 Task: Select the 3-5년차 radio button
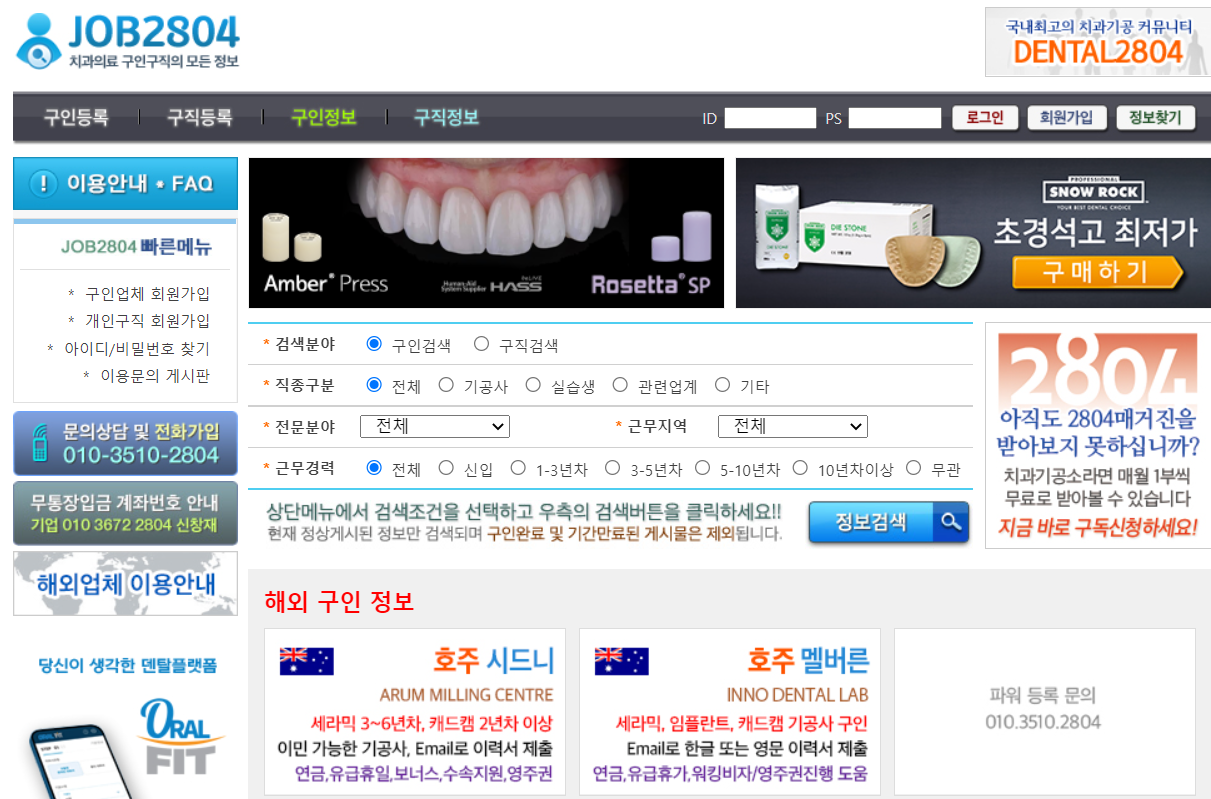point(613,467)
